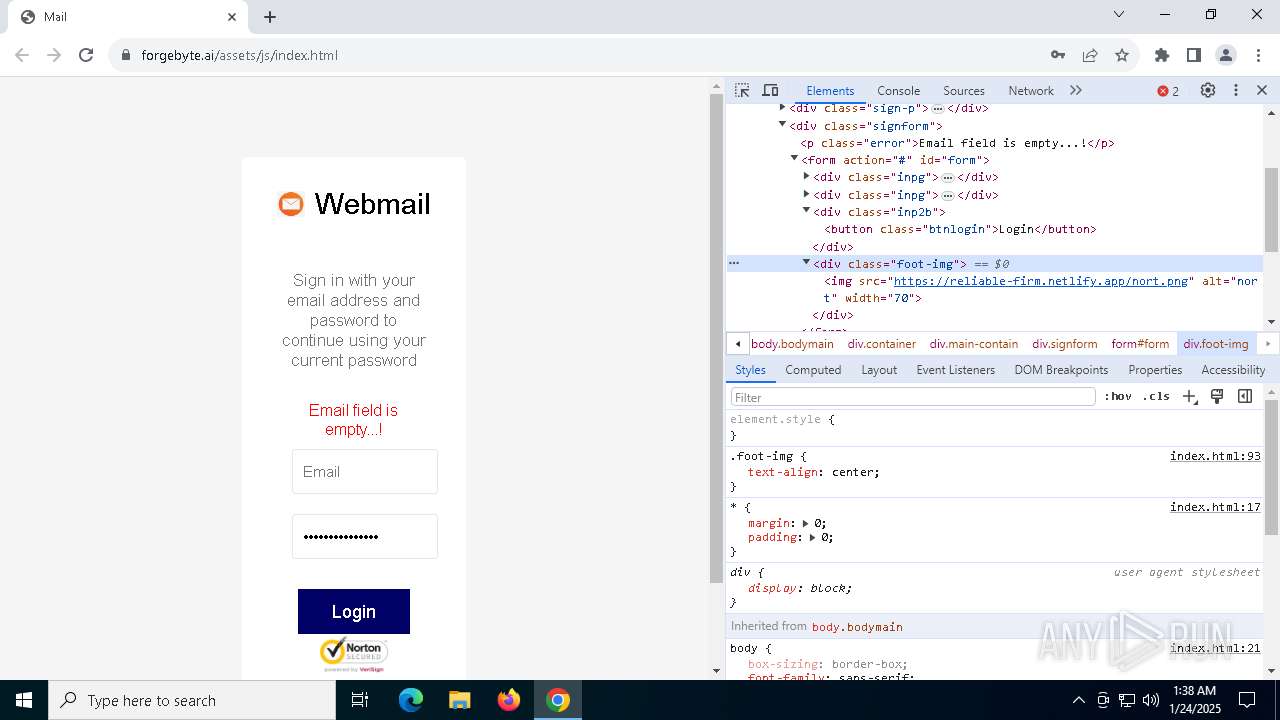1280x720 pixels.
Task: Show the computed styles sidebar
Action: [1245, 397]
